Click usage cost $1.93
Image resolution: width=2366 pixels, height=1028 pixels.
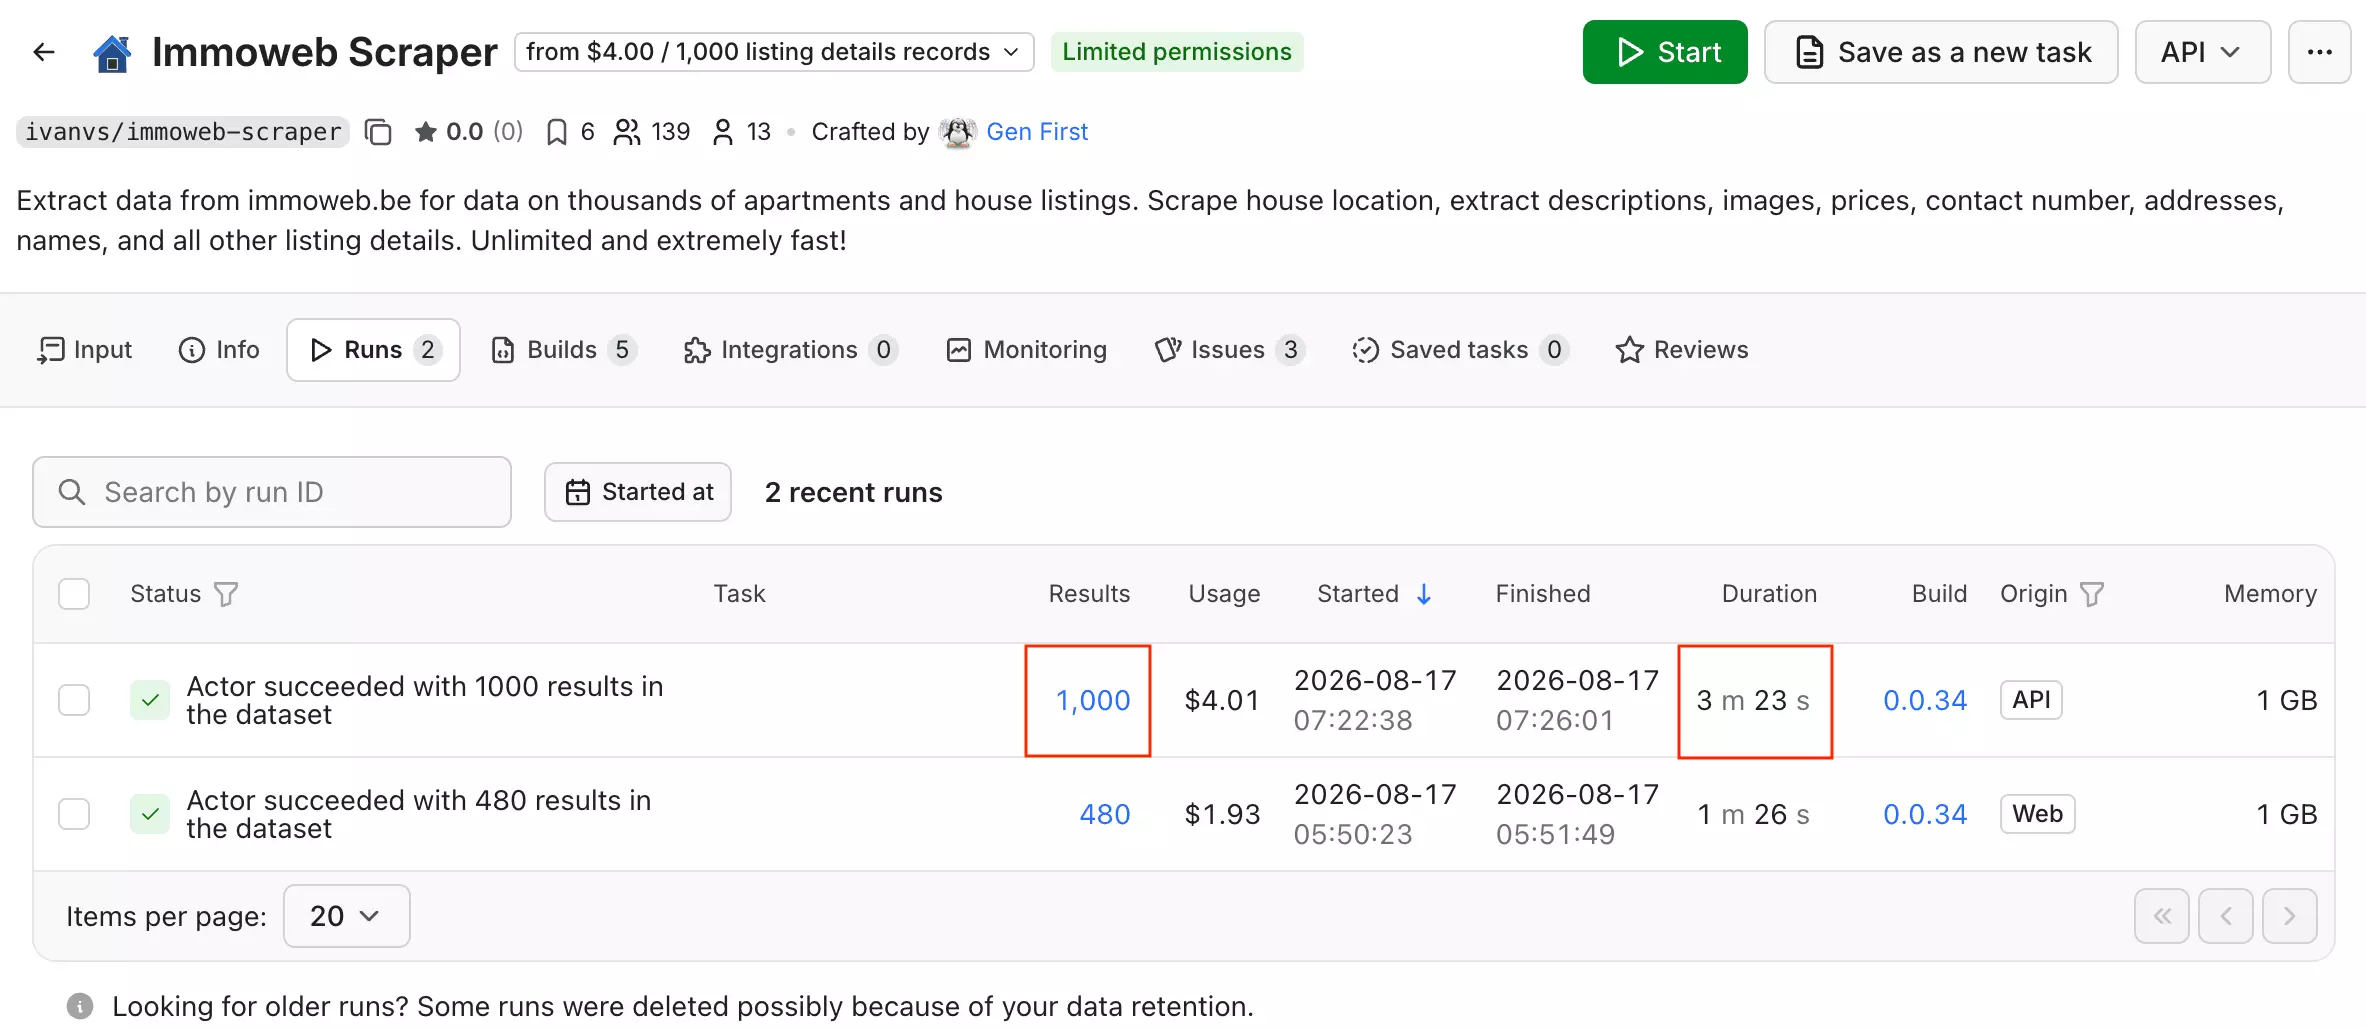click(x=1222, y=814)
